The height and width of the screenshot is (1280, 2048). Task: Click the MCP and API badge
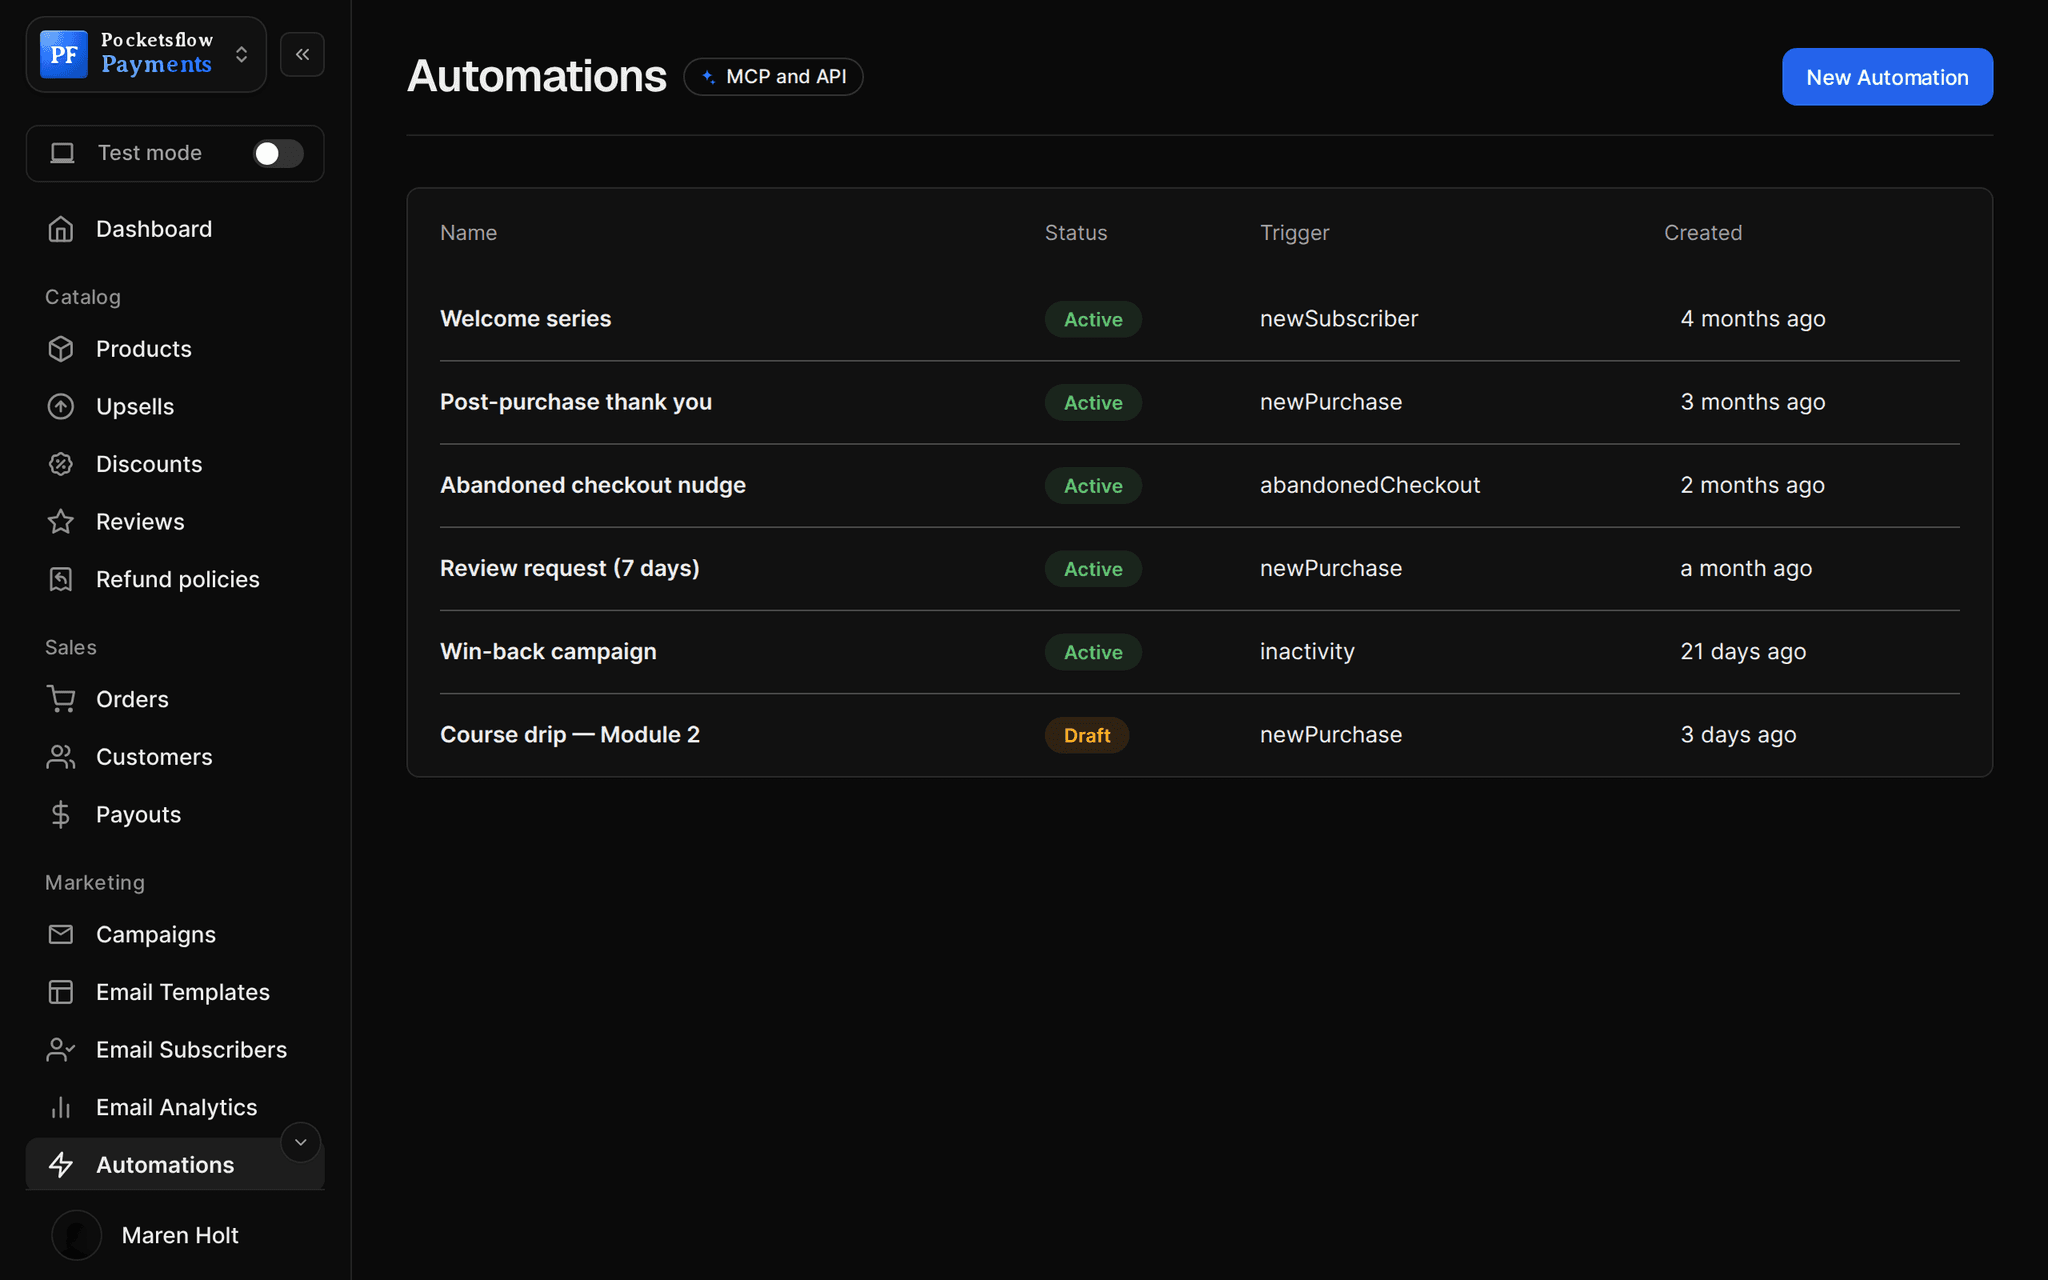pyautogui.click(x=773, y=77)
